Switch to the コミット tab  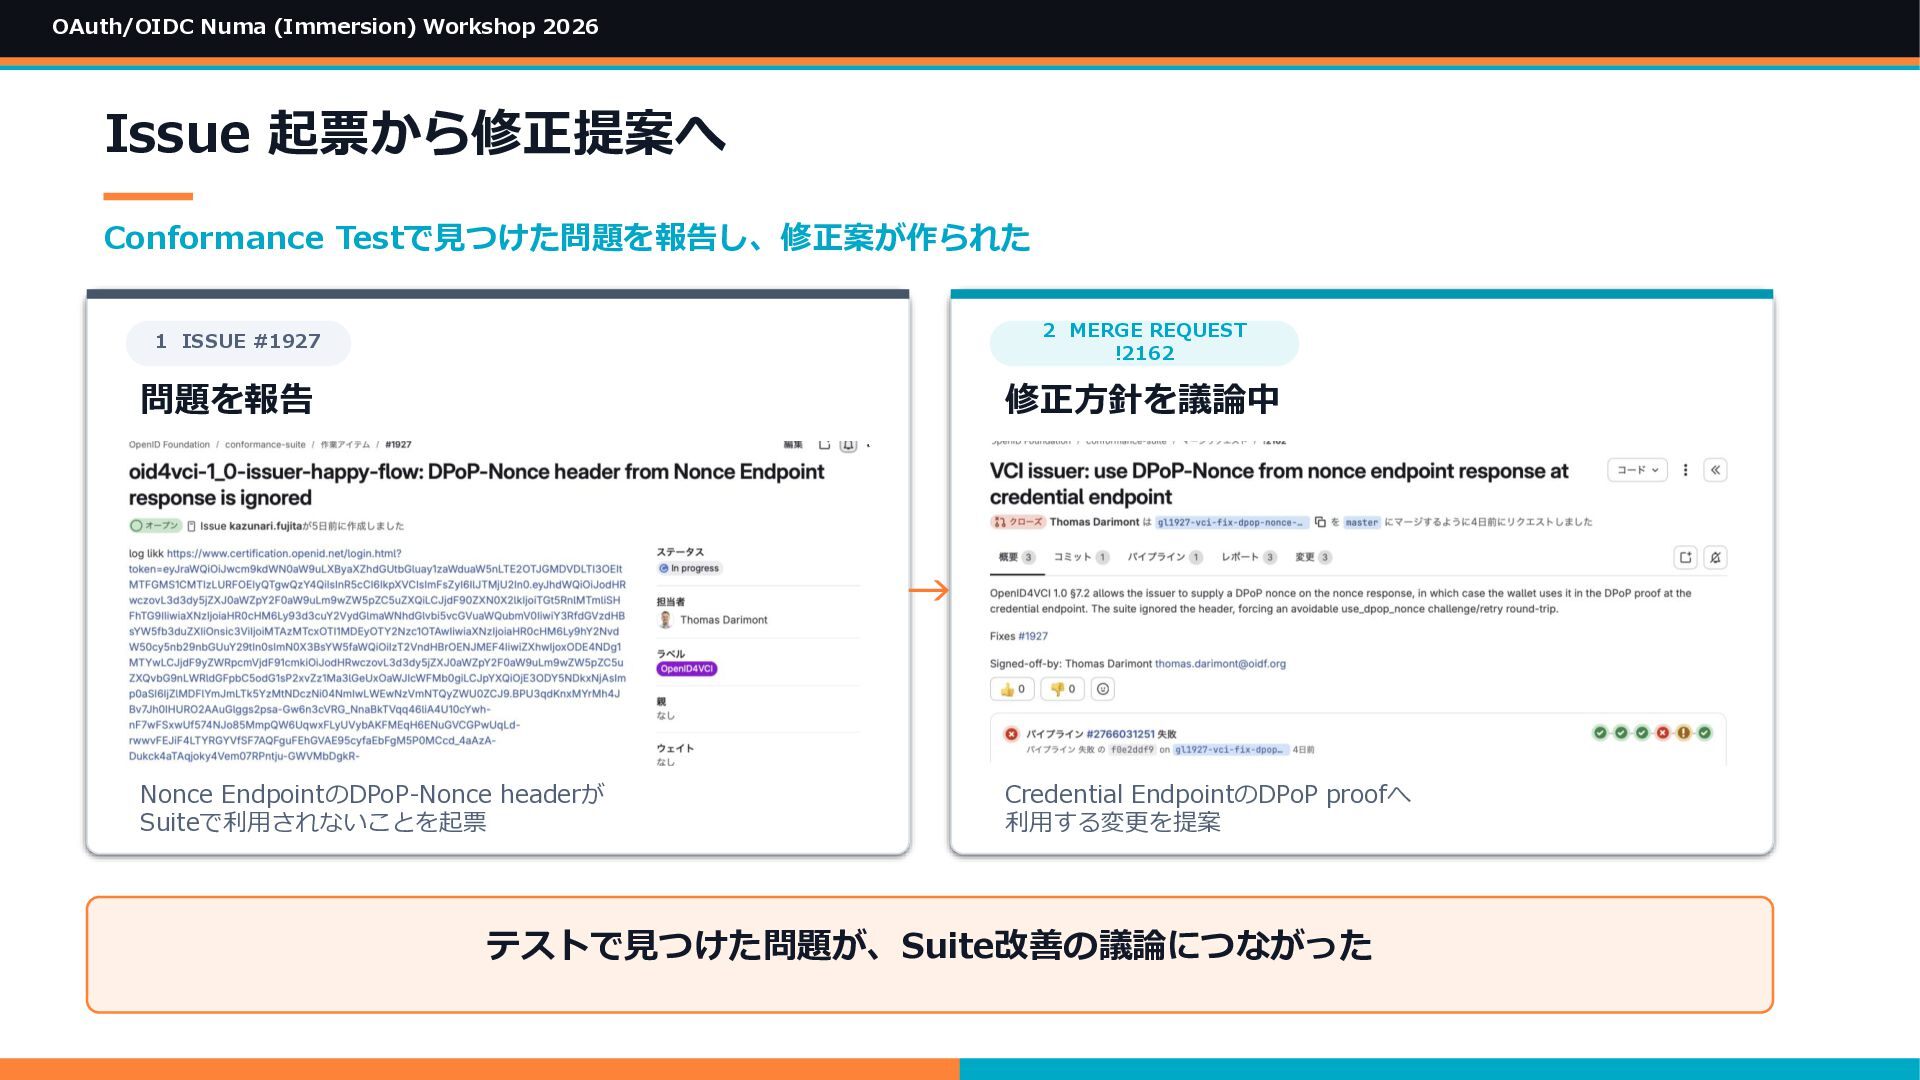pos(1081,557)
